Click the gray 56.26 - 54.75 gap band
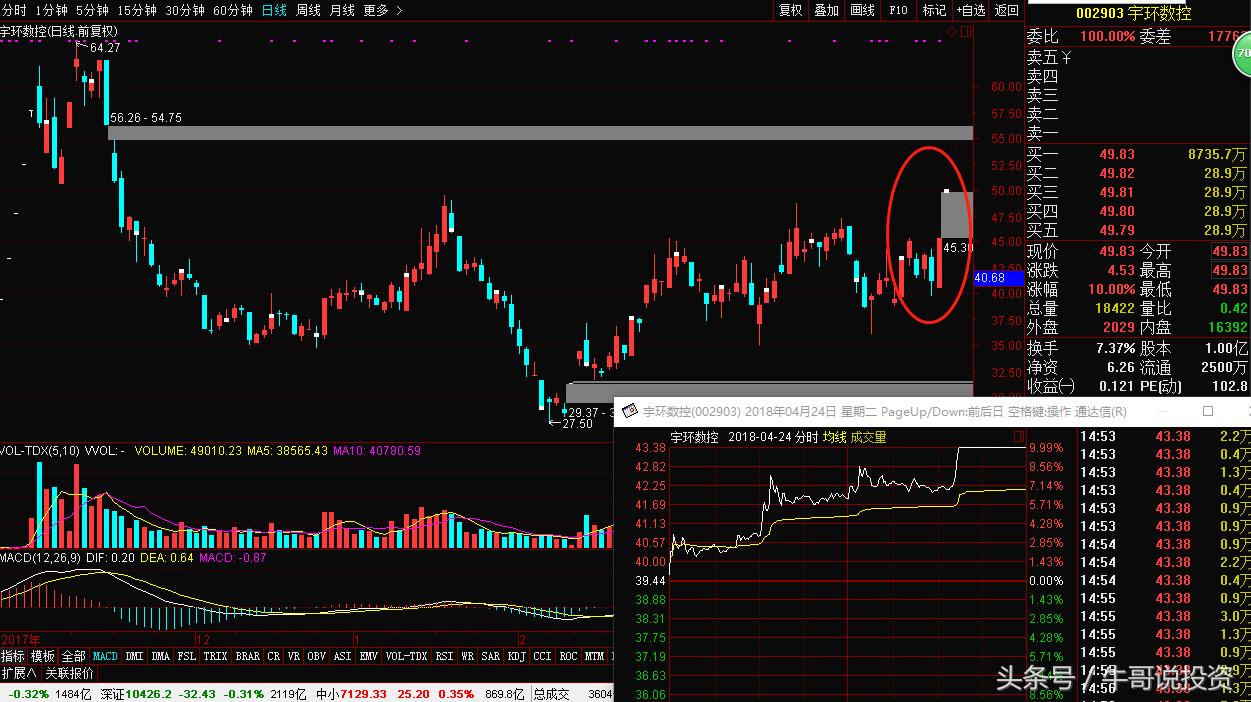The image size is (1251, 702). coord(540,132)
